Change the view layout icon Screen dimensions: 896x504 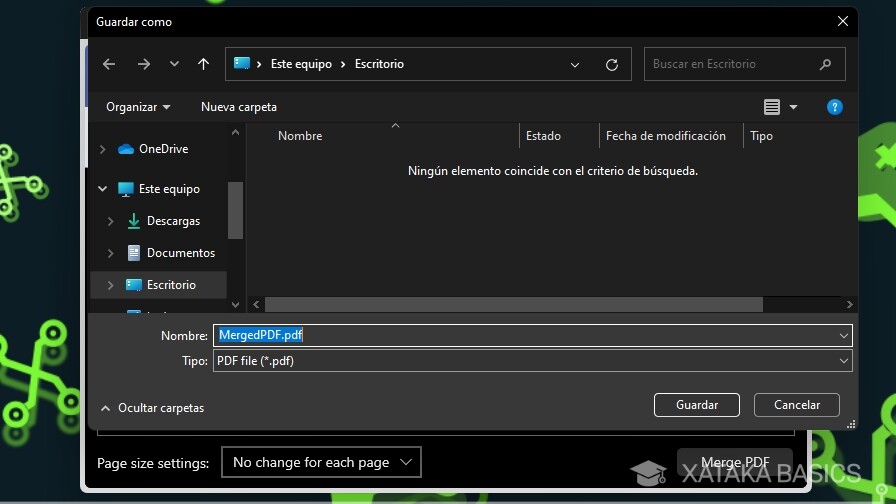pyautogui.click(x=771, y=107)
